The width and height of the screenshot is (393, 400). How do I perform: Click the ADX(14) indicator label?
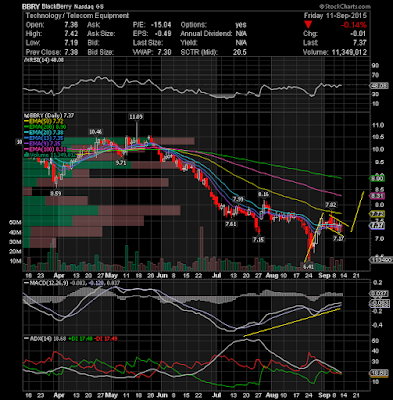(x=39, y=339)
